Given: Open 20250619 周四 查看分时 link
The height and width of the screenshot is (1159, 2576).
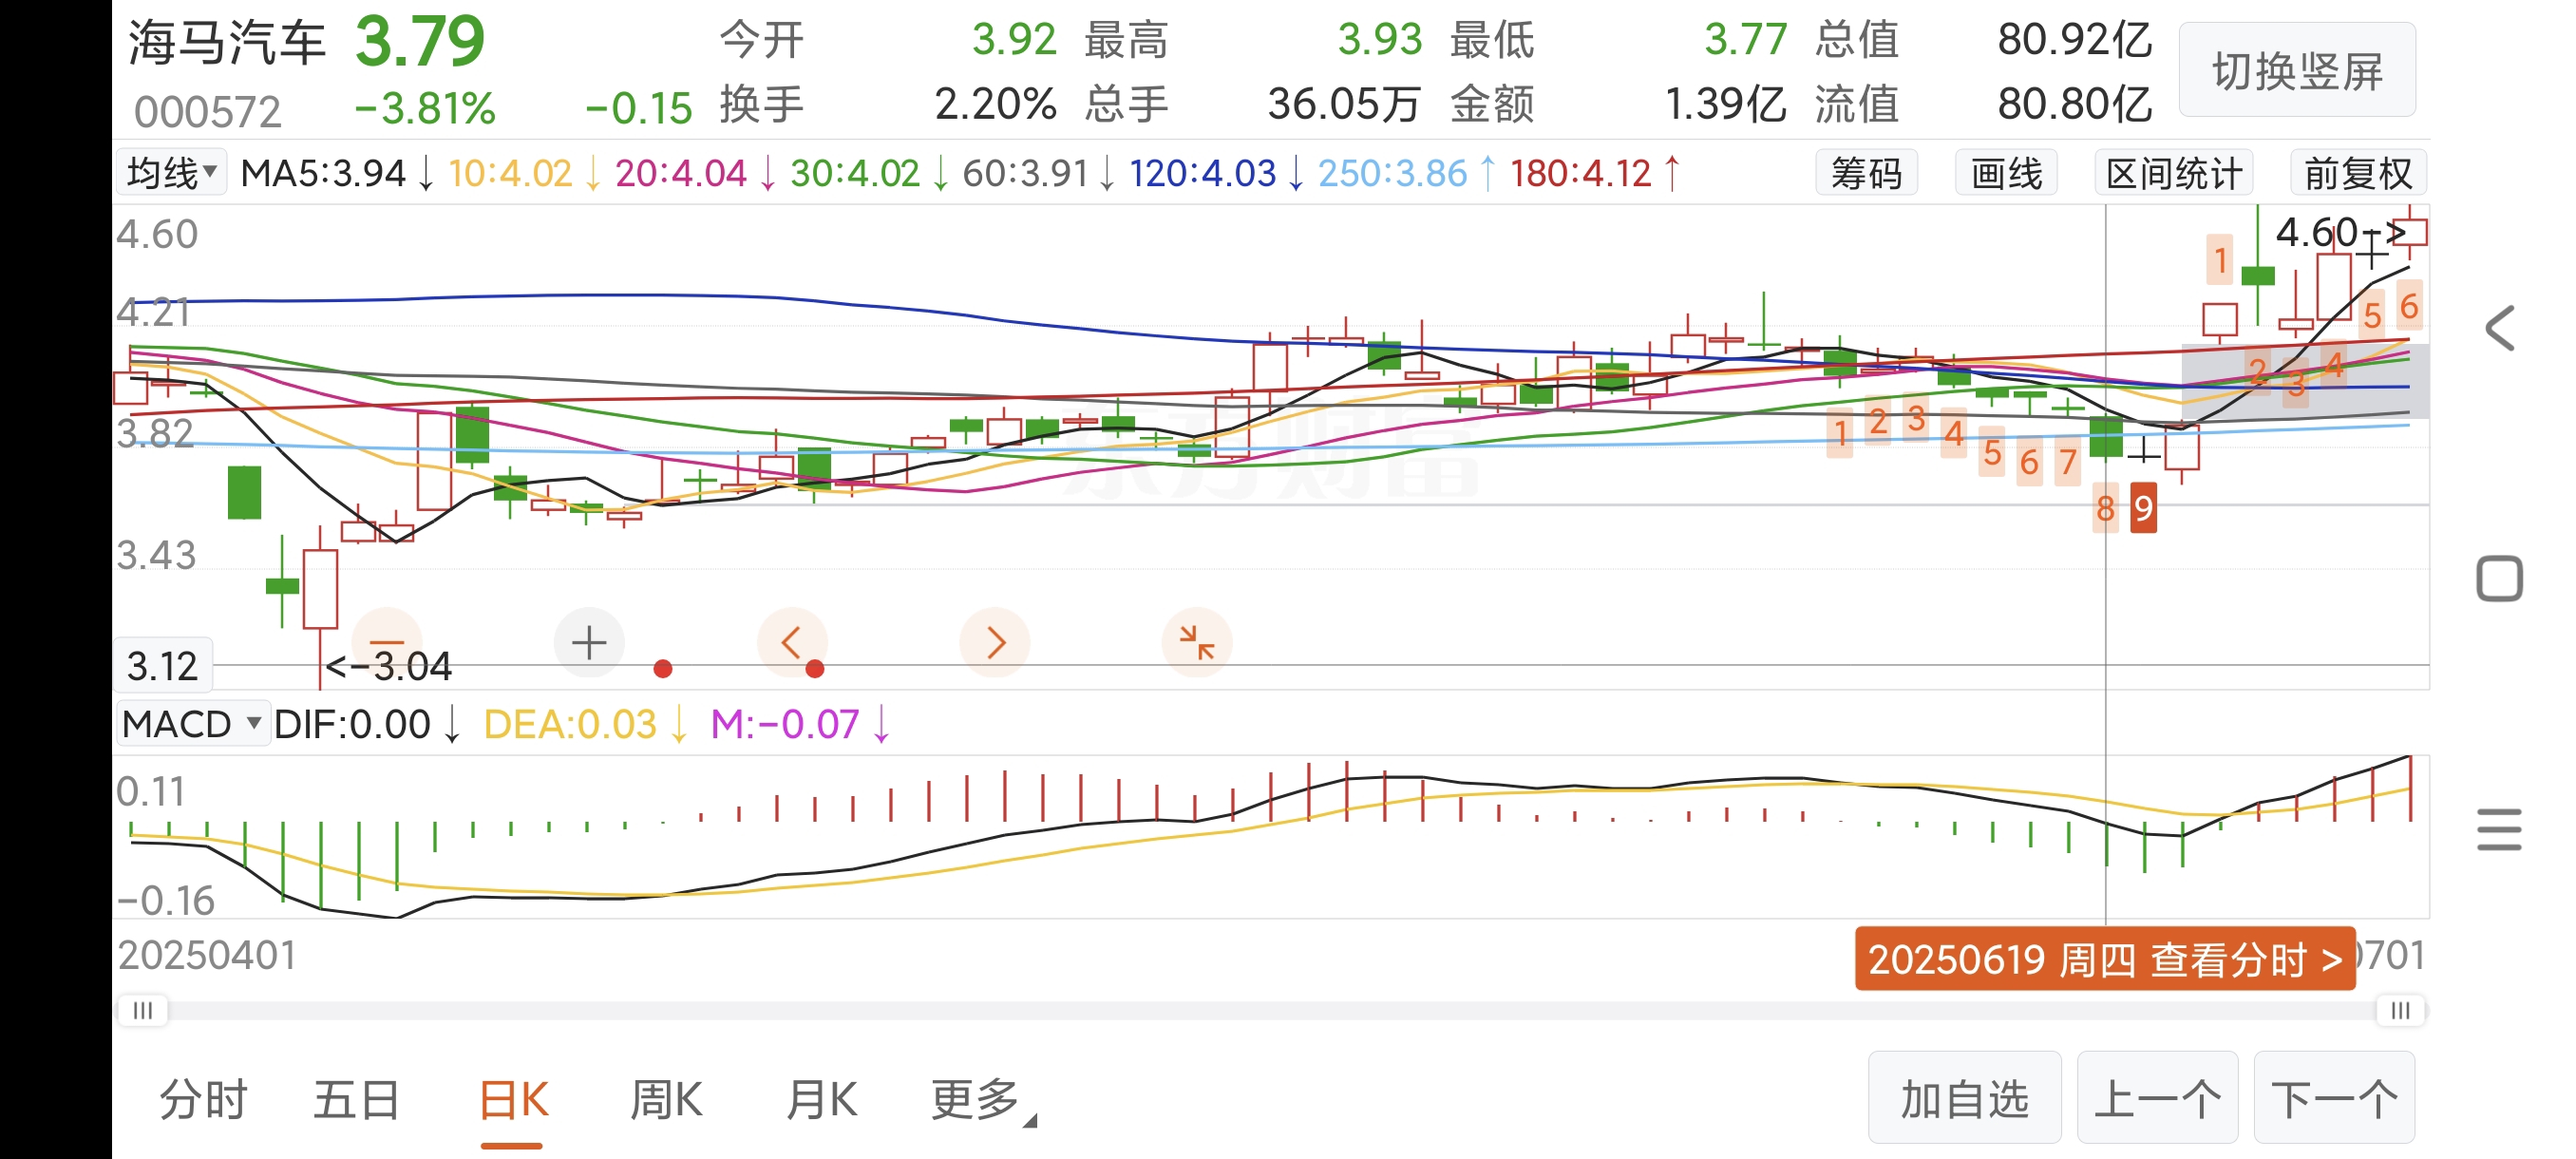Looking at the screenshot, I should coord(2105,959).
